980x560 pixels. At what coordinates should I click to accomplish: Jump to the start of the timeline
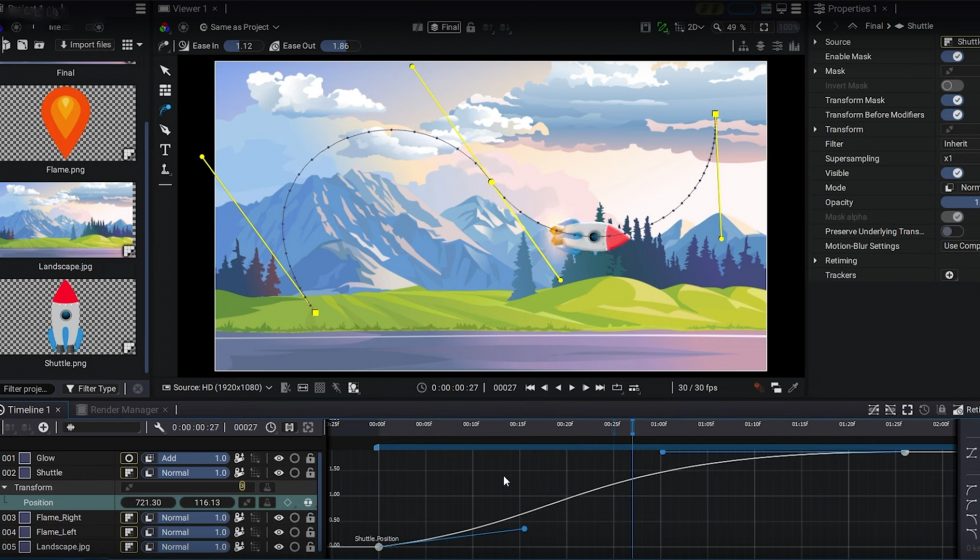click(530, 388)
